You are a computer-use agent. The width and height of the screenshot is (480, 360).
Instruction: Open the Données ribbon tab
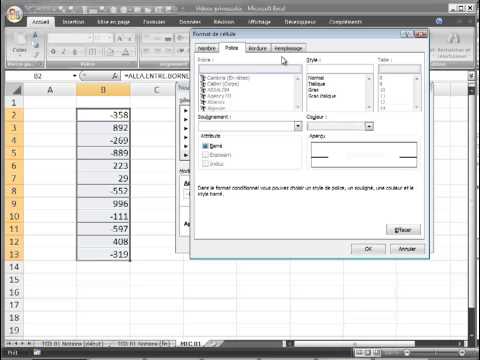[x=190, y=22]
